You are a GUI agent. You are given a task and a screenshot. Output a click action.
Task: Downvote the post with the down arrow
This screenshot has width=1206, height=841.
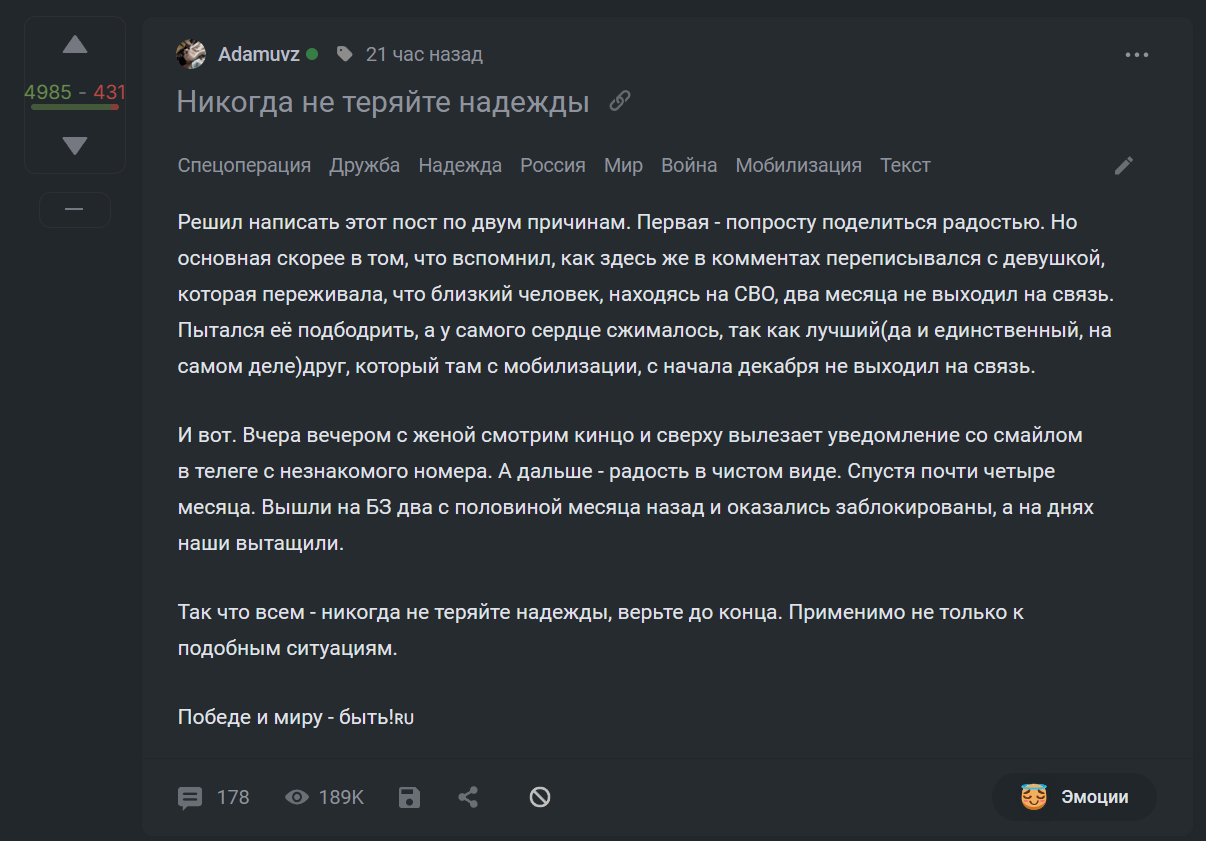(75, 146)
